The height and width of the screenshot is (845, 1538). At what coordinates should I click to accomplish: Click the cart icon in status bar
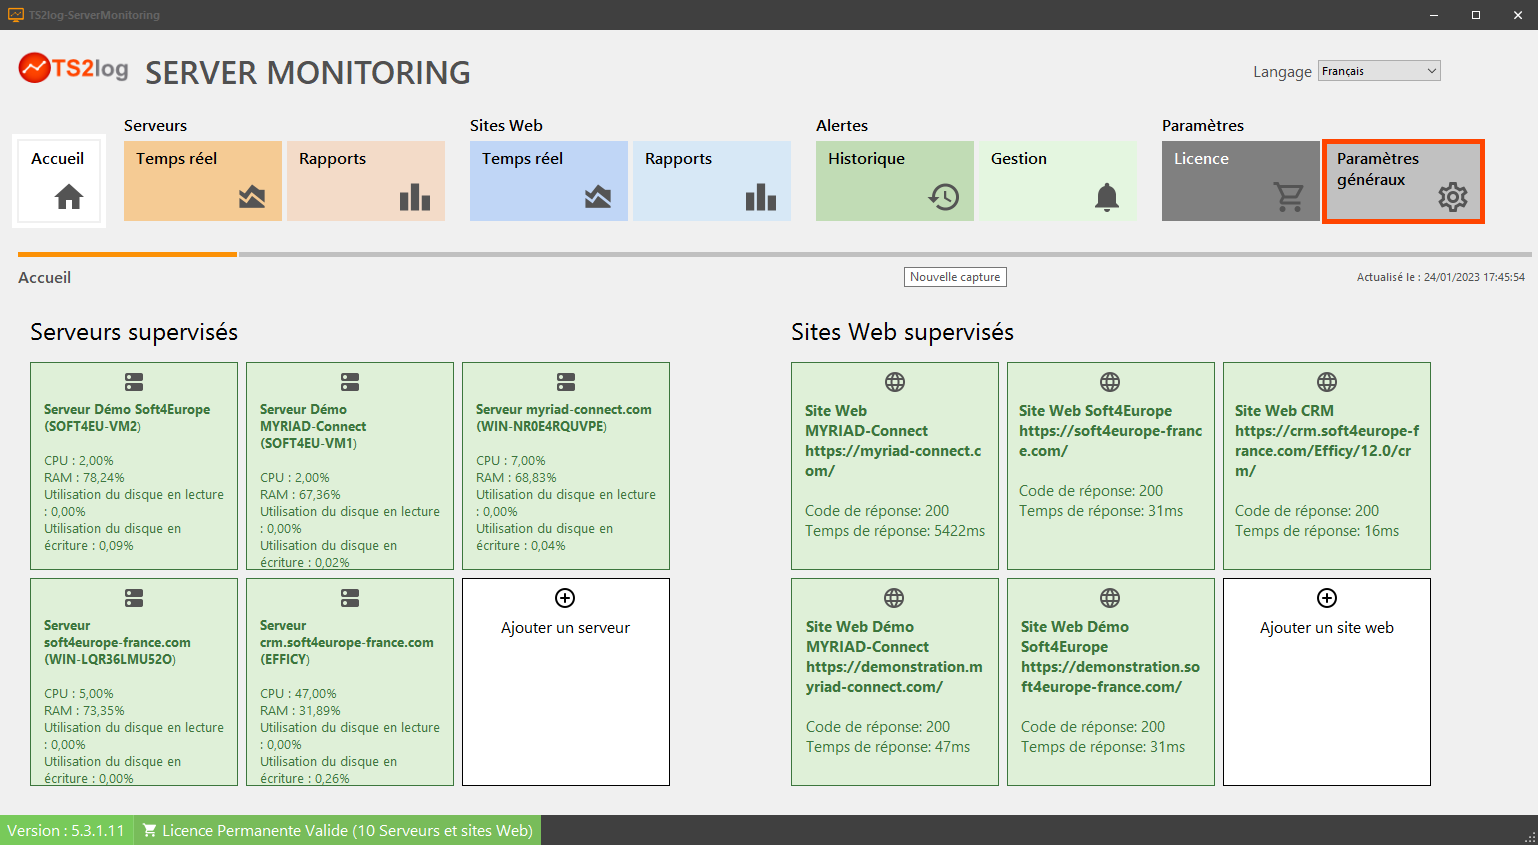point(149,830)
